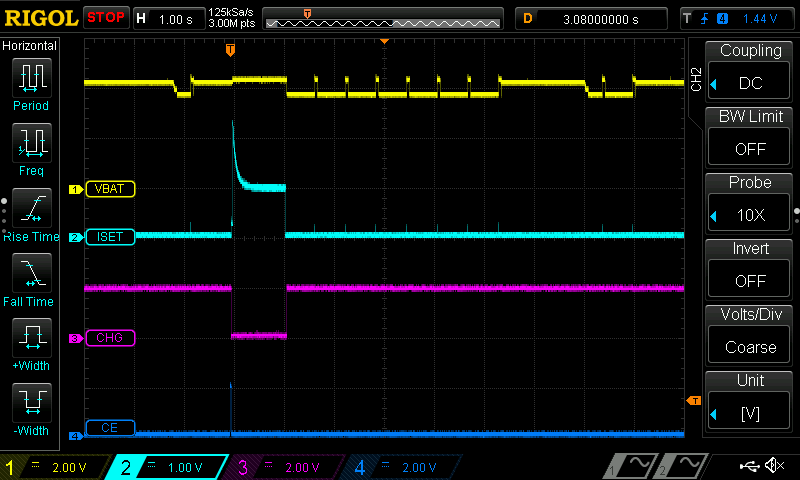Click the muted speaker sound icon
Viewport: 800px width, 480px height.
775,465
